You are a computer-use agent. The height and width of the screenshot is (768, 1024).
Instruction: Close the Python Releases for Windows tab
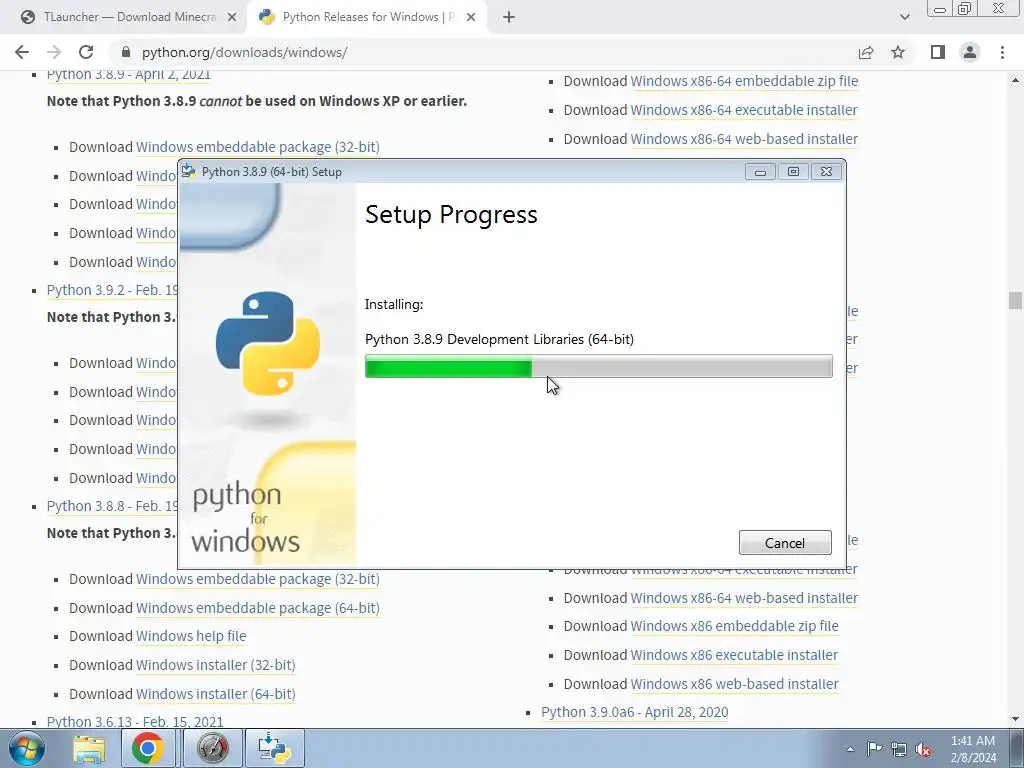pos(471,18)
